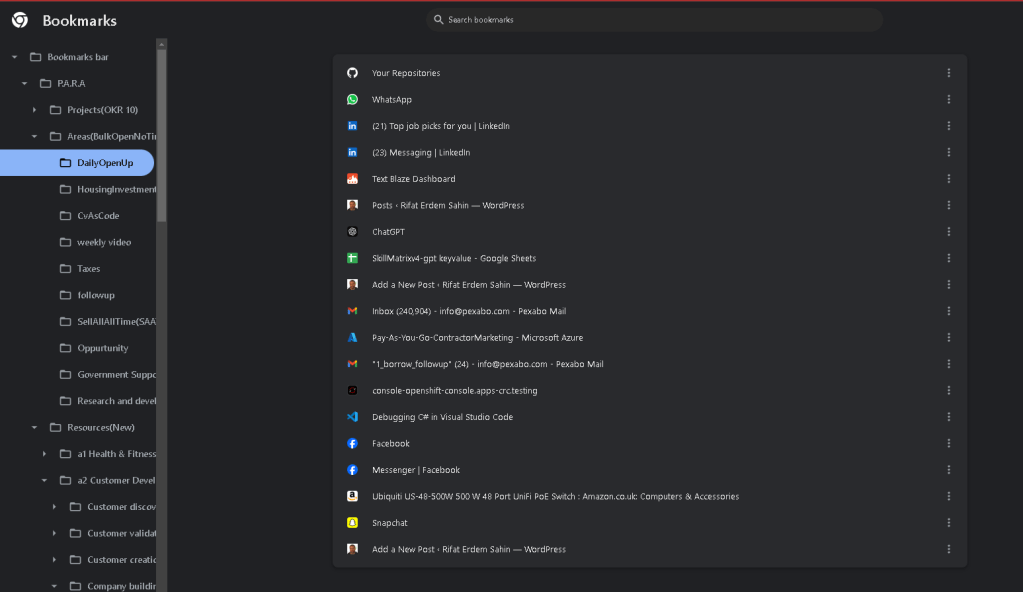Click LinkedIn icon for Messaging bookmark
Screen dimensions: 1023x592
coord(352,152)
